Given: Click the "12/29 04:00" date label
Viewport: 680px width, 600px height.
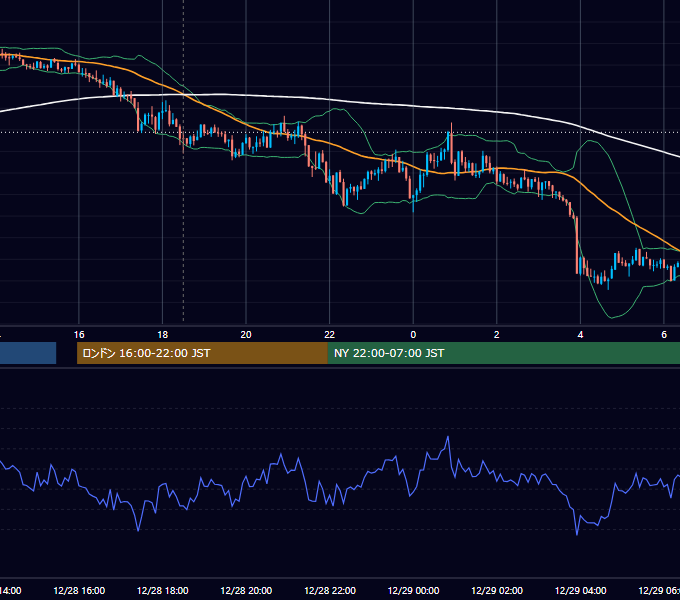Looking at the screenshot, I should tap(581, 590).
